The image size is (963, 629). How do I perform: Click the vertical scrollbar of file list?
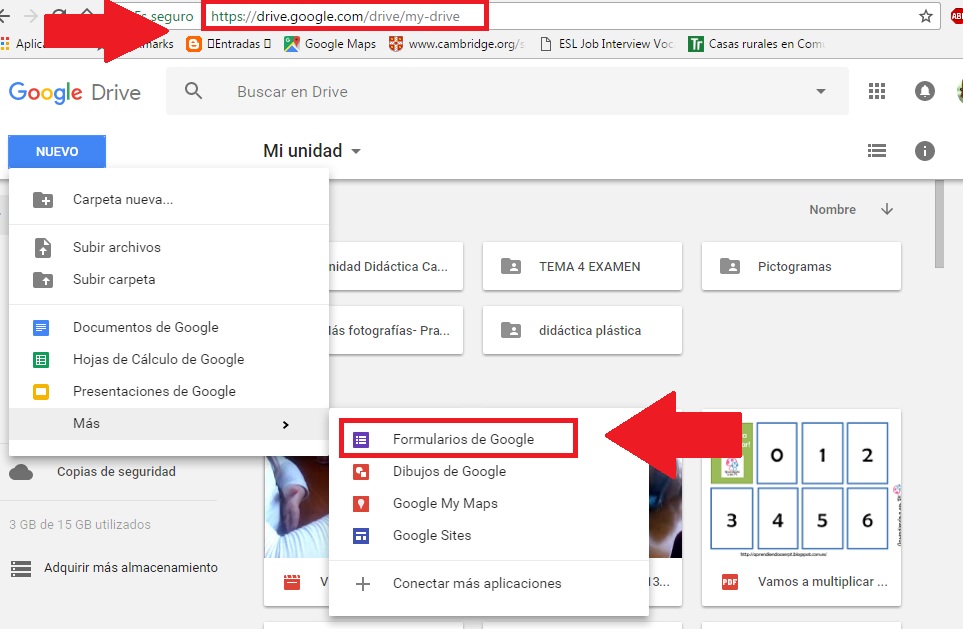pos(939,224)
